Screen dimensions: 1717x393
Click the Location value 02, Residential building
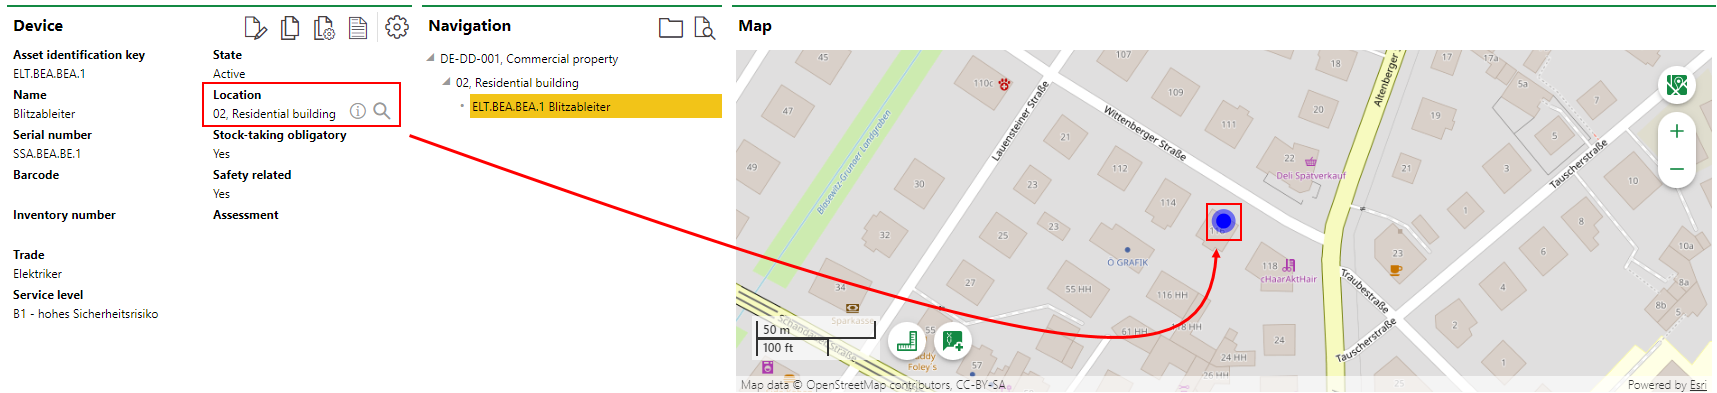point(274,114)
